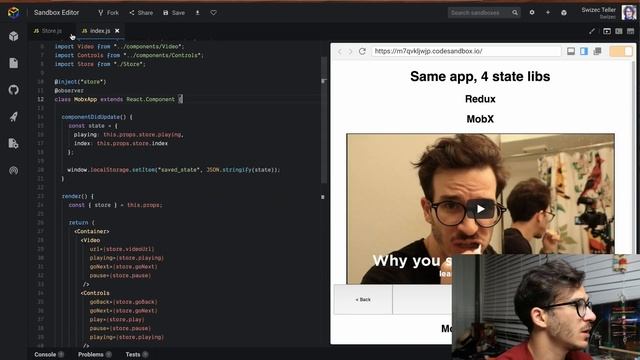Open the Swizec Teller user menu
The image size is (640, 360).
[598, 13]
